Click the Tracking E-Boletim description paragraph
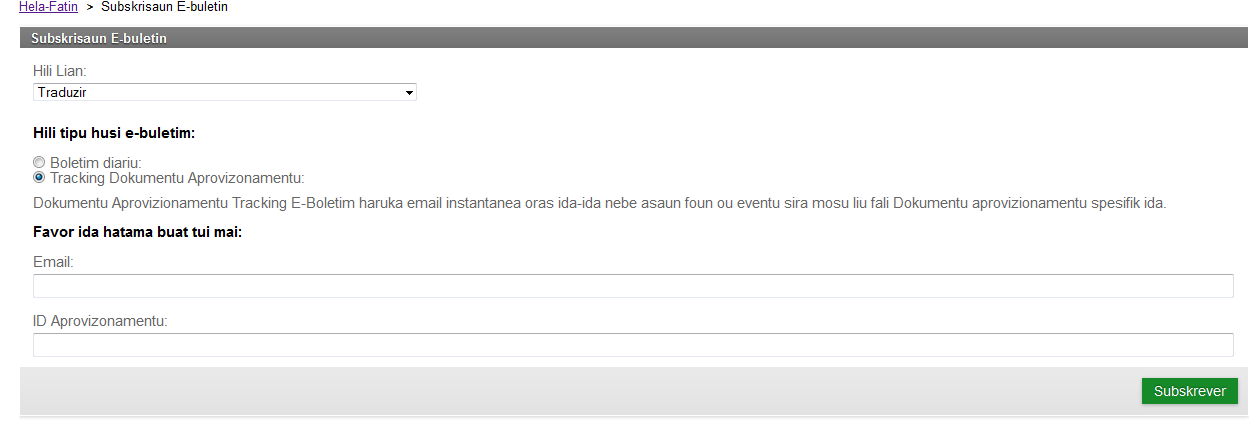1259x426 pixels. tap(599, 204)
